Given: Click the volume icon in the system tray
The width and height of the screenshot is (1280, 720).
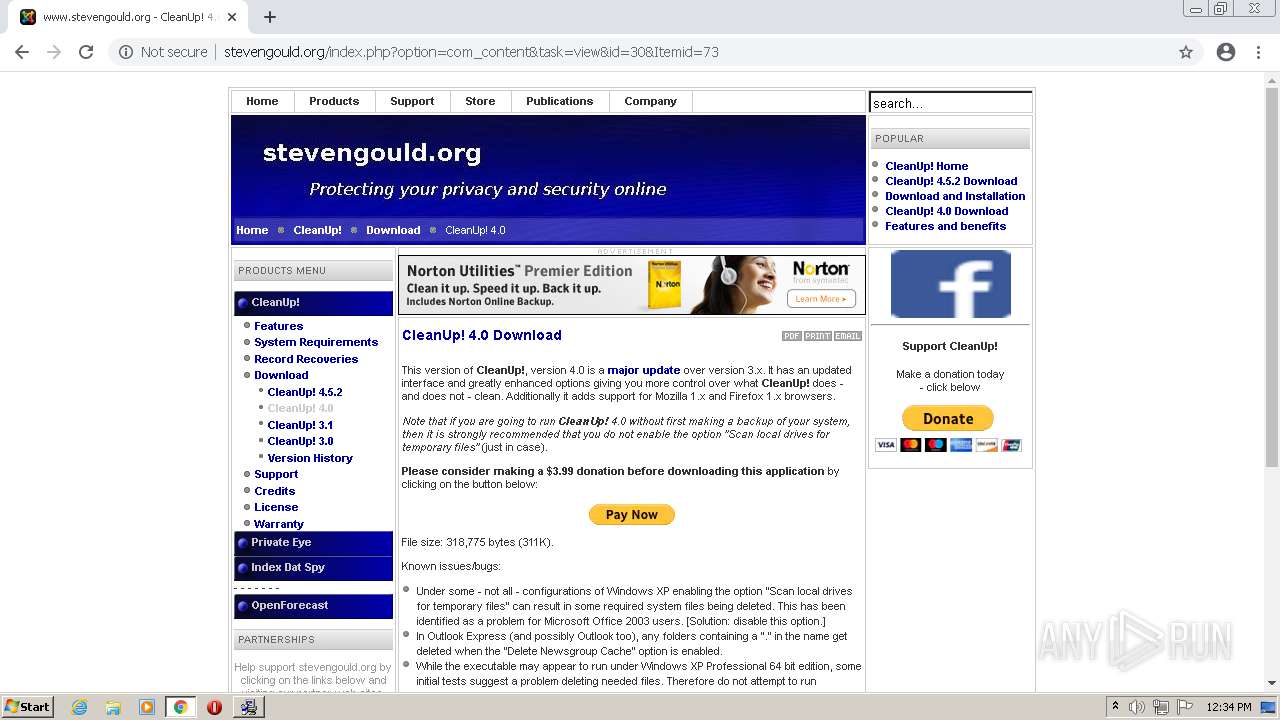Looking at the screenshot, I should point(1137,707).
